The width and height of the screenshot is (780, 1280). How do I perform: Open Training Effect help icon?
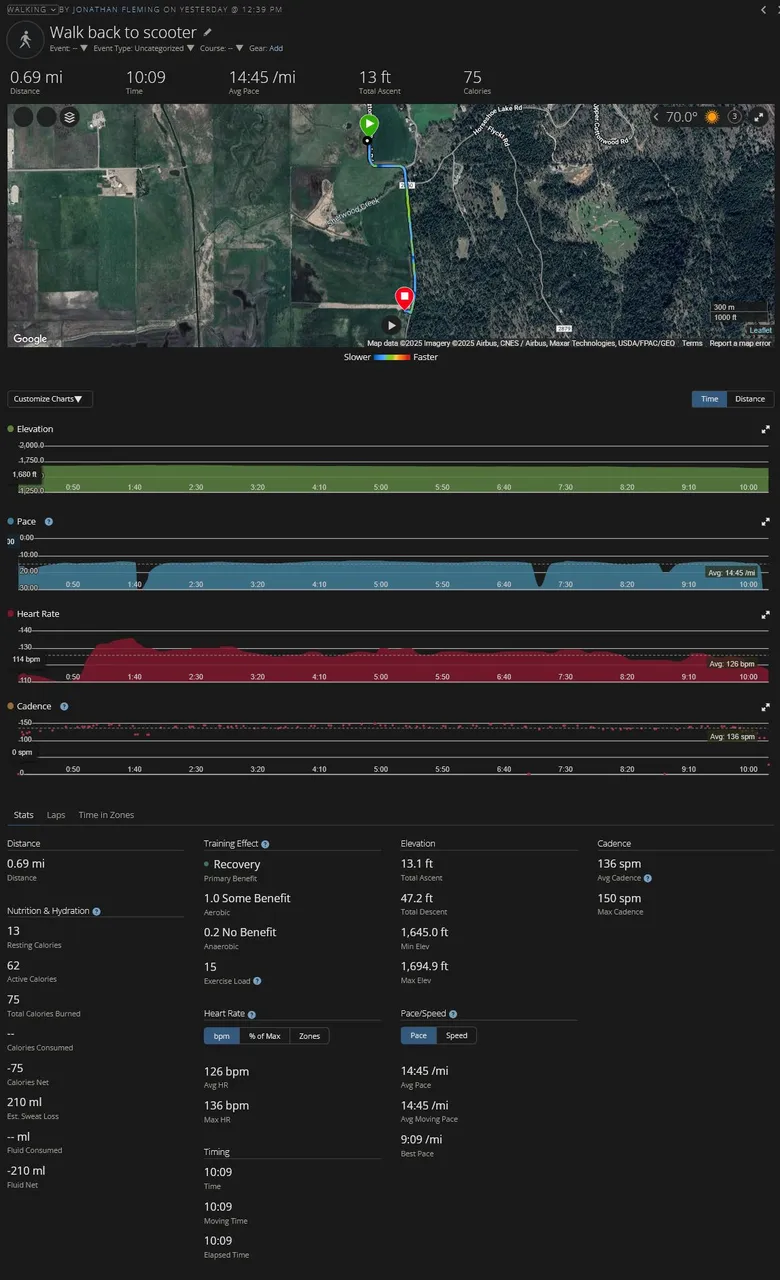(265, 844)
